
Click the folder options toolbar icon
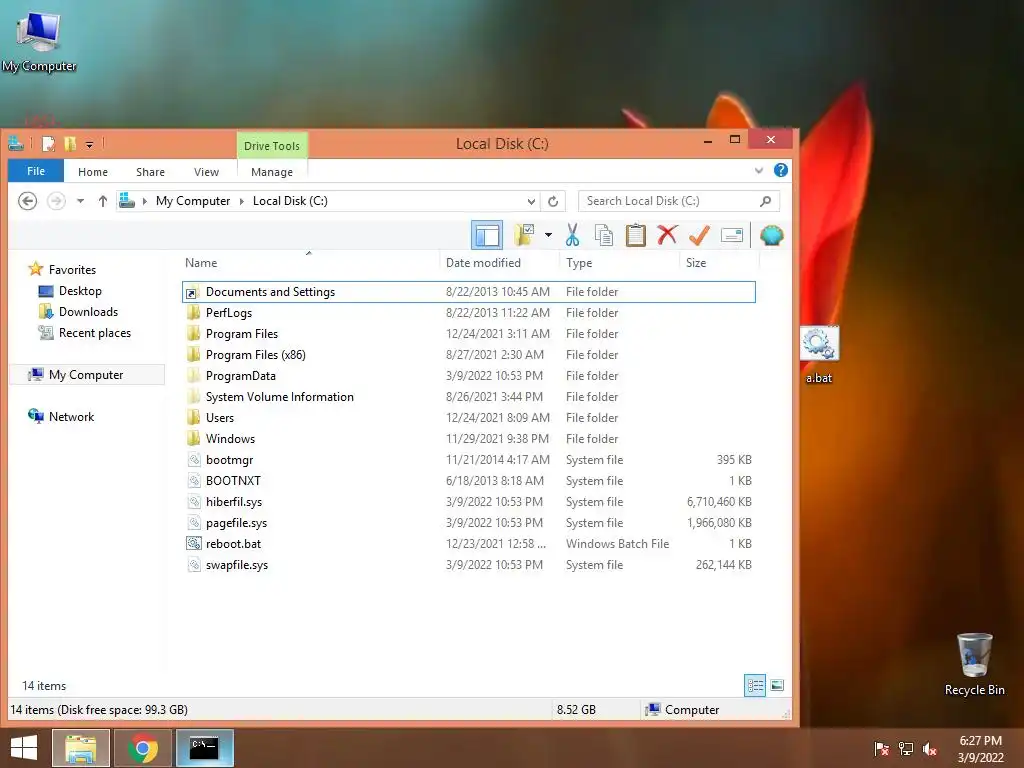coord(524,235)
